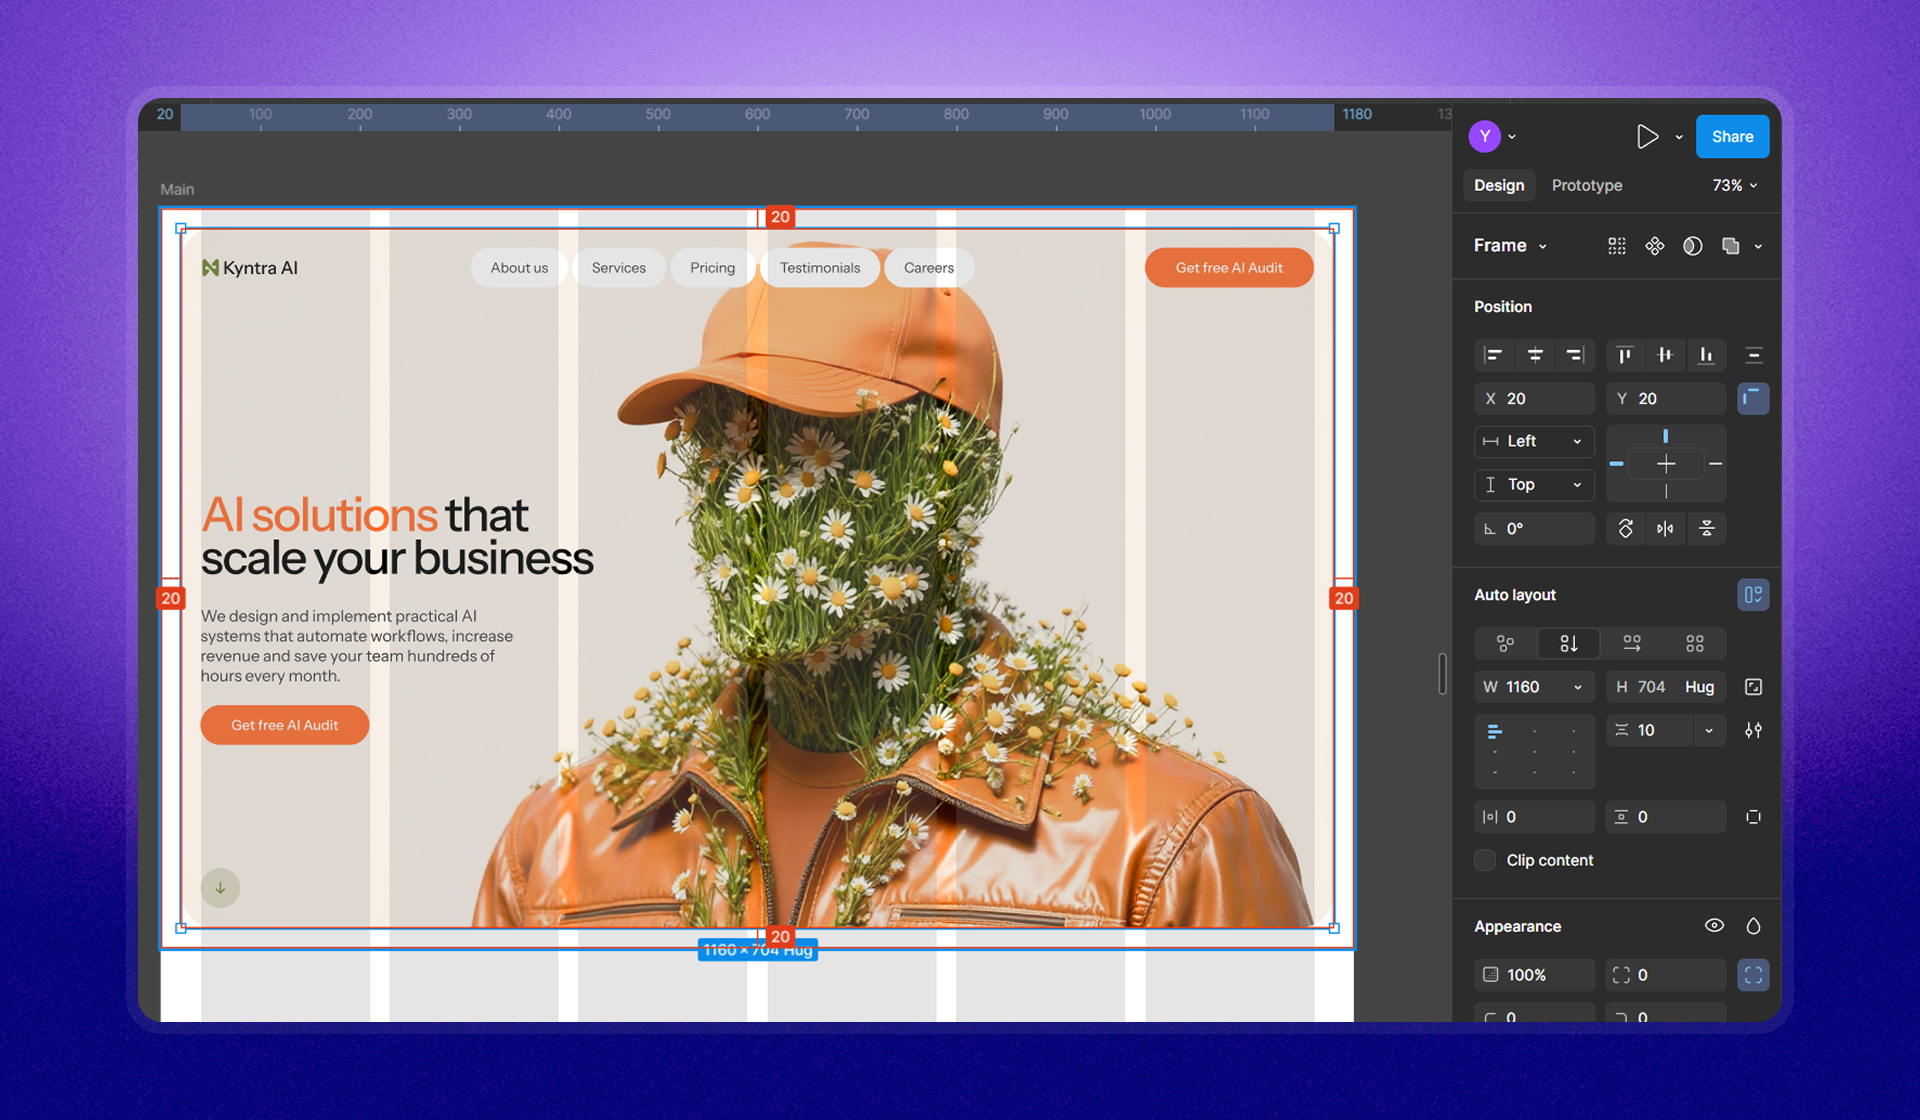Switch to the Prototype tab
This screenshot has width=1920, height=1120.
tap(1586, 186)
